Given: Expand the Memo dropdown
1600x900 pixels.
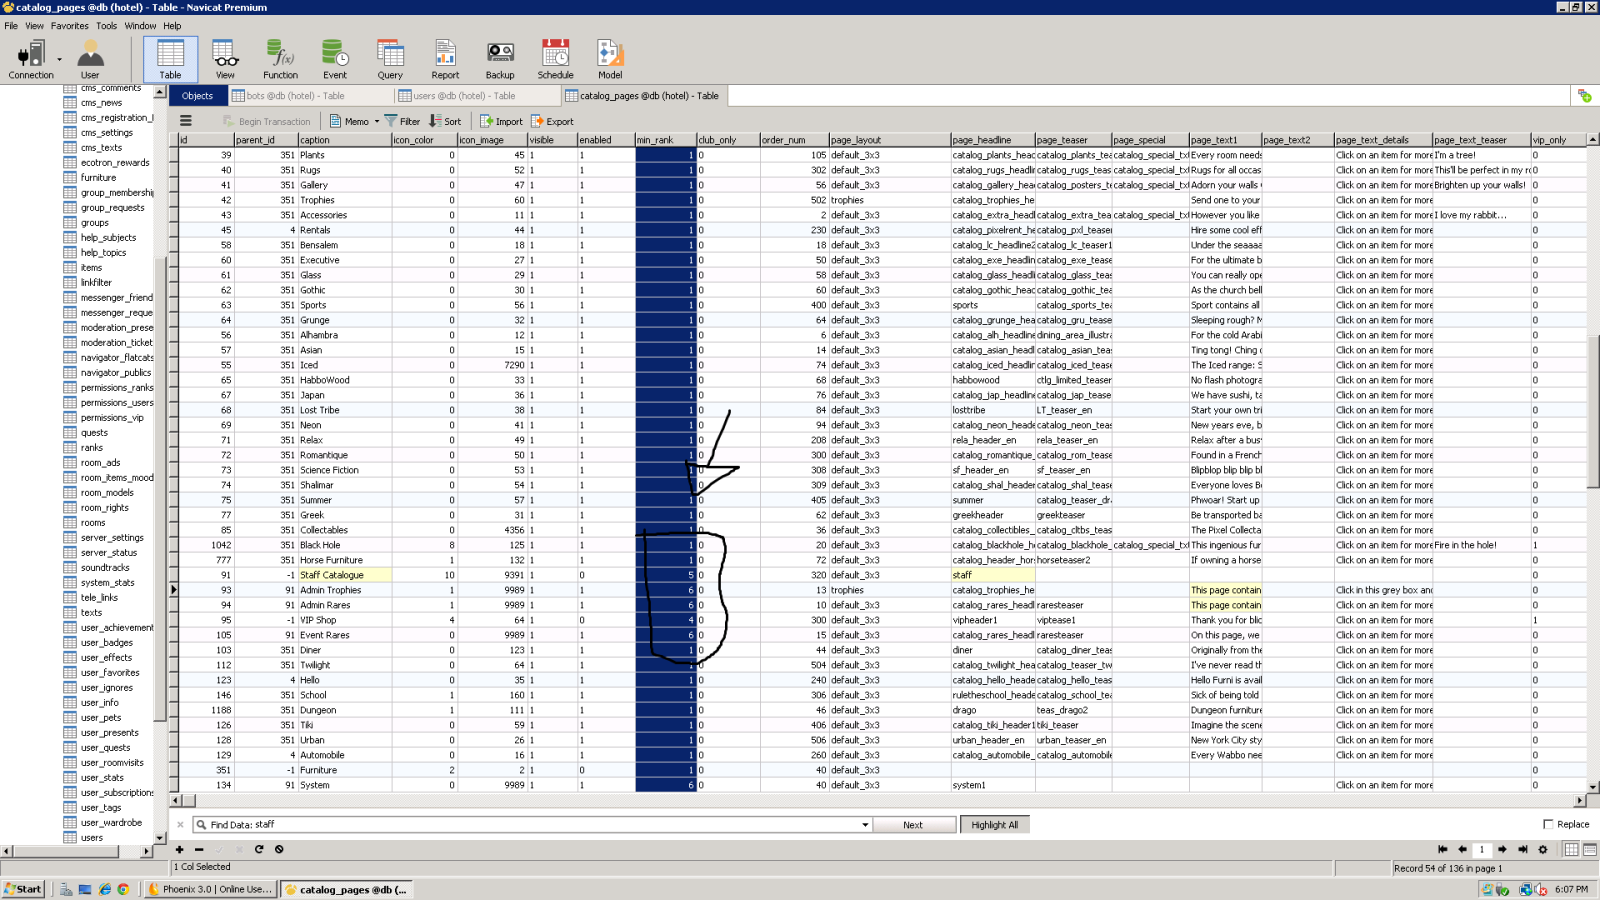Looking at the screenshot, I should point(377,121).
